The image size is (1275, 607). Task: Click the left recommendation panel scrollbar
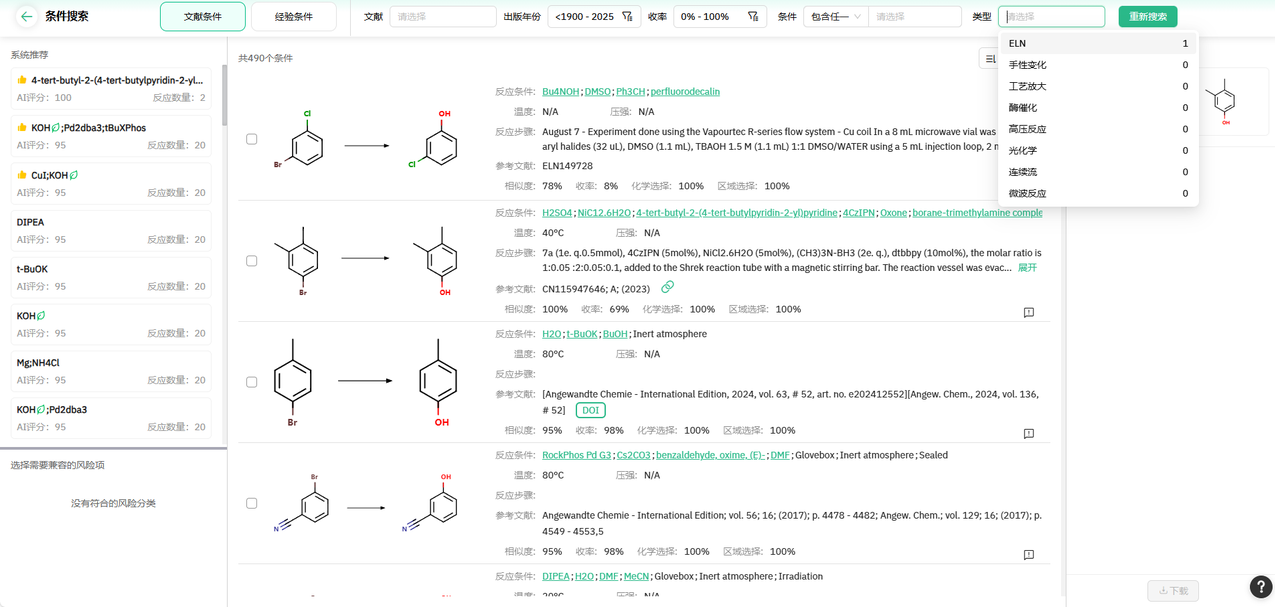tap(224, 95)
